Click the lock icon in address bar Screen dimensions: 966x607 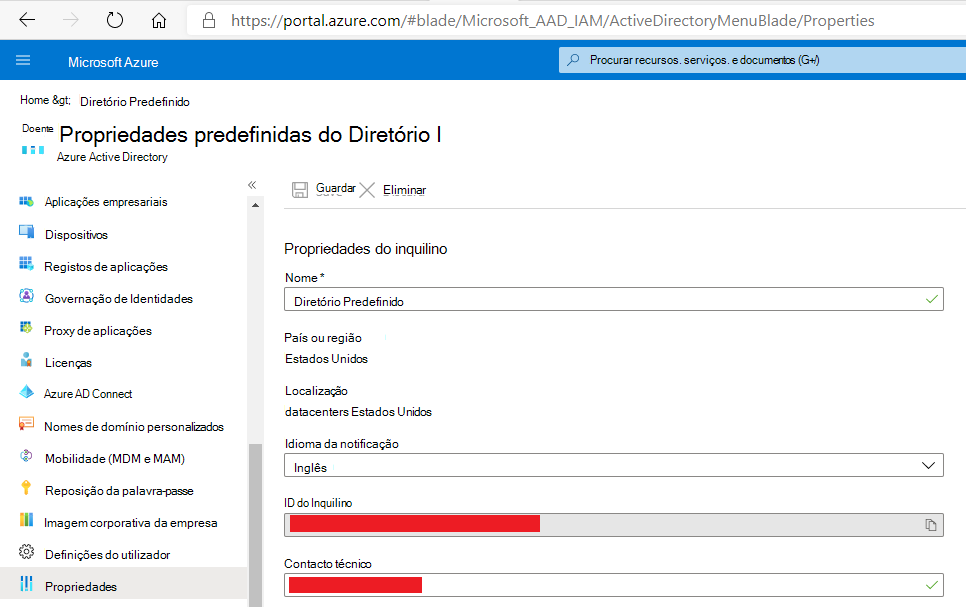pos(209,21)
